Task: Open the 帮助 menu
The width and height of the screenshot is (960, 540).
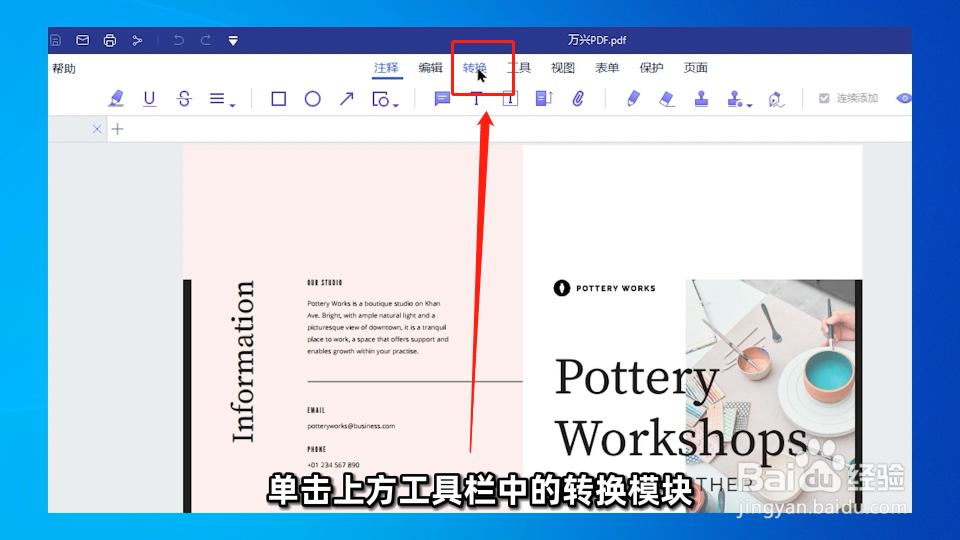Action: tap(64, 69)
